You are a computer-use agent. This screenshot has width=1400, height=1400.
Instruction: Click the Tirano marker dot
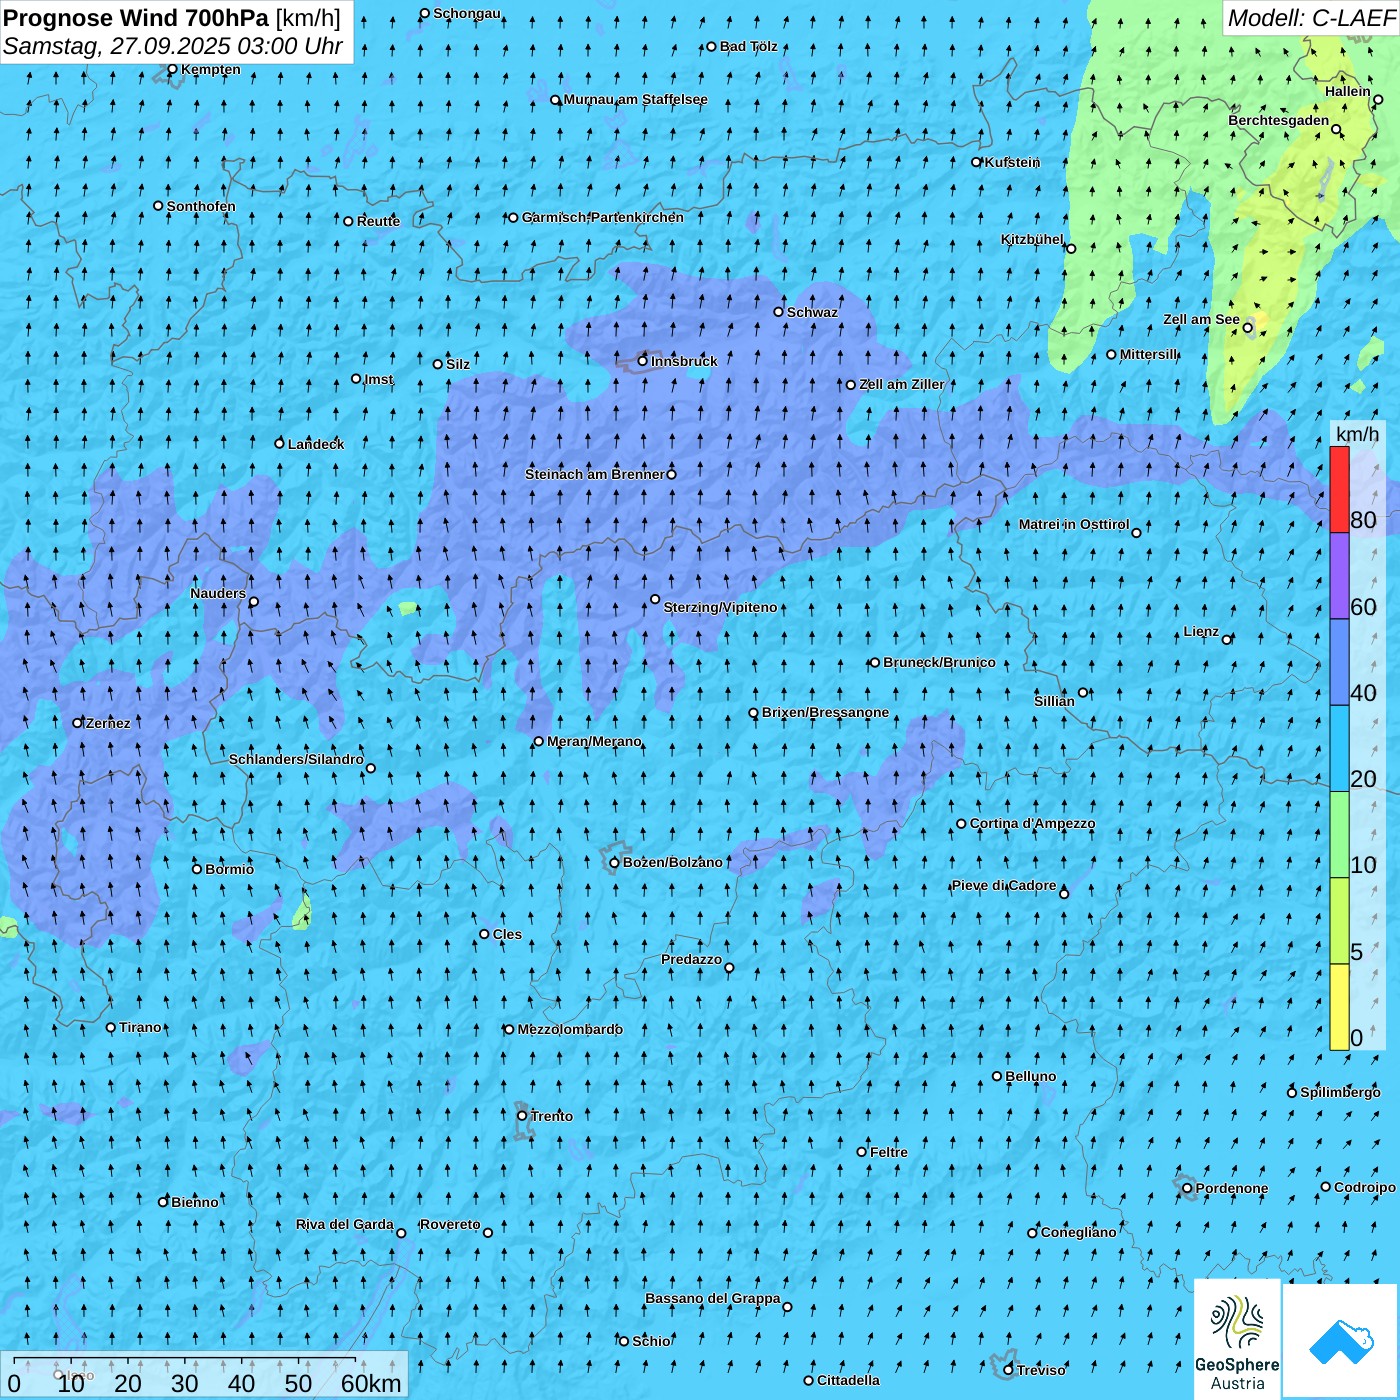point(111,1027)
